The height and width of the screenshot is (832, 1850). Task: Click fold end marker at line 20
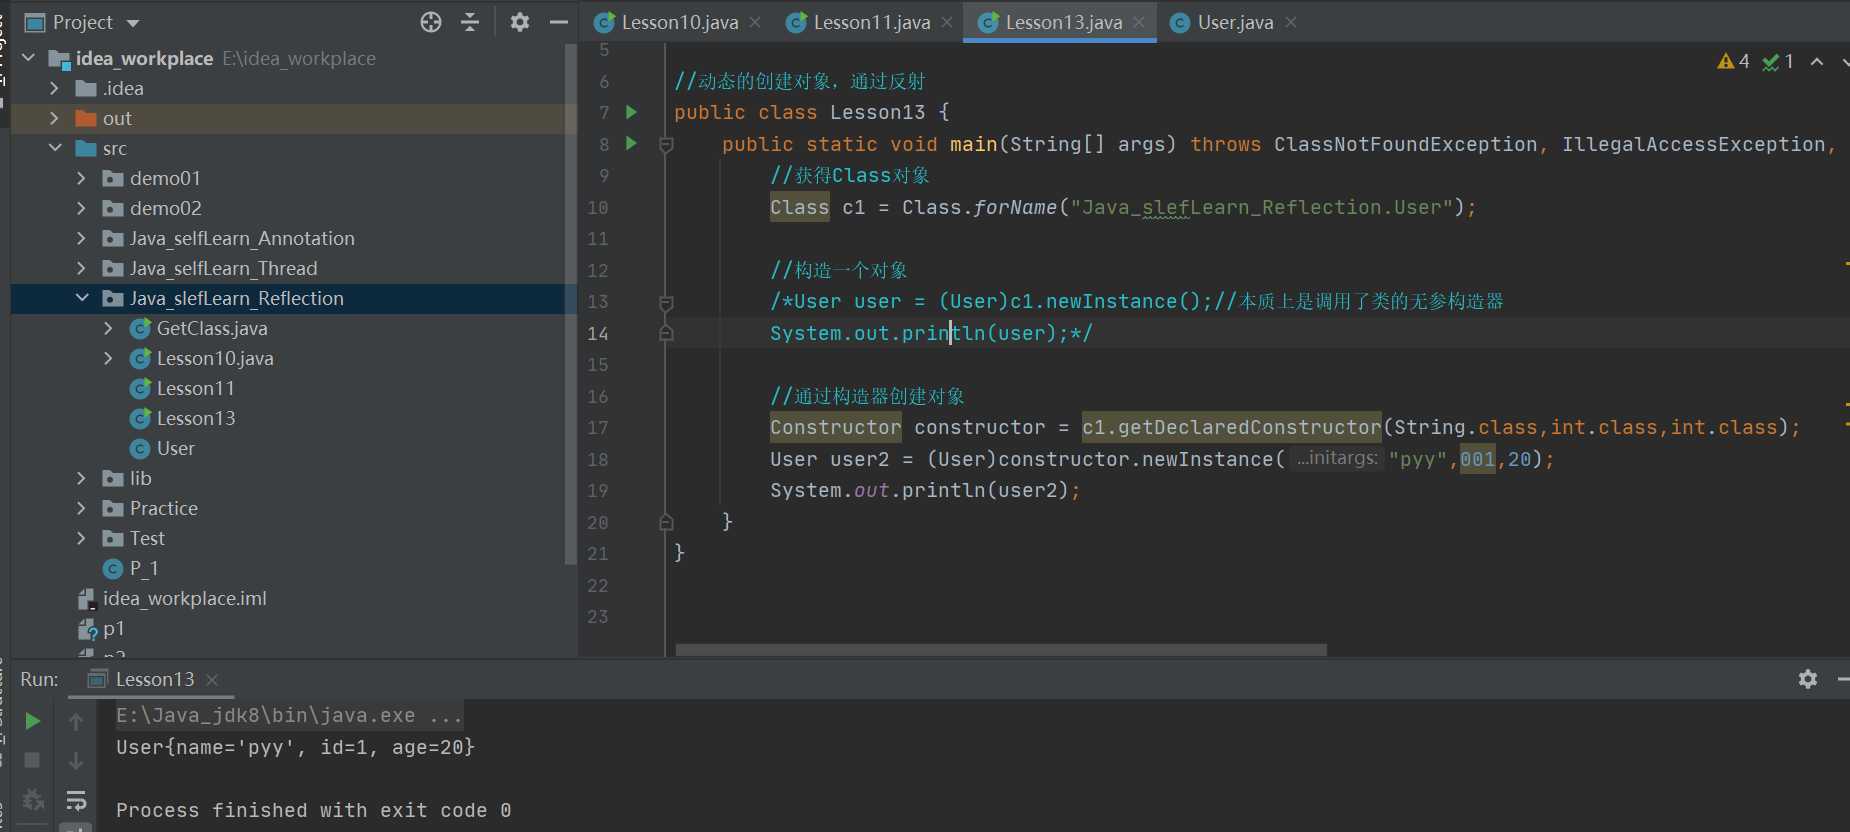666,522
